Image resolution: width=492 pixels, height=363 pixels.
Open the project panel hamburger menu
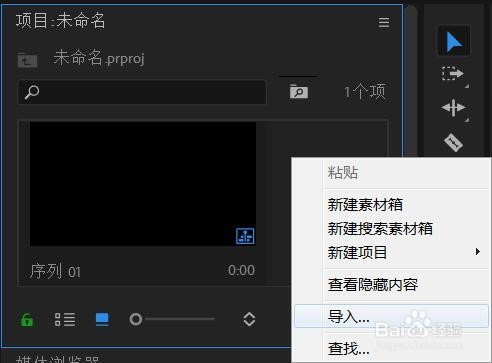(x=384, y=23)
